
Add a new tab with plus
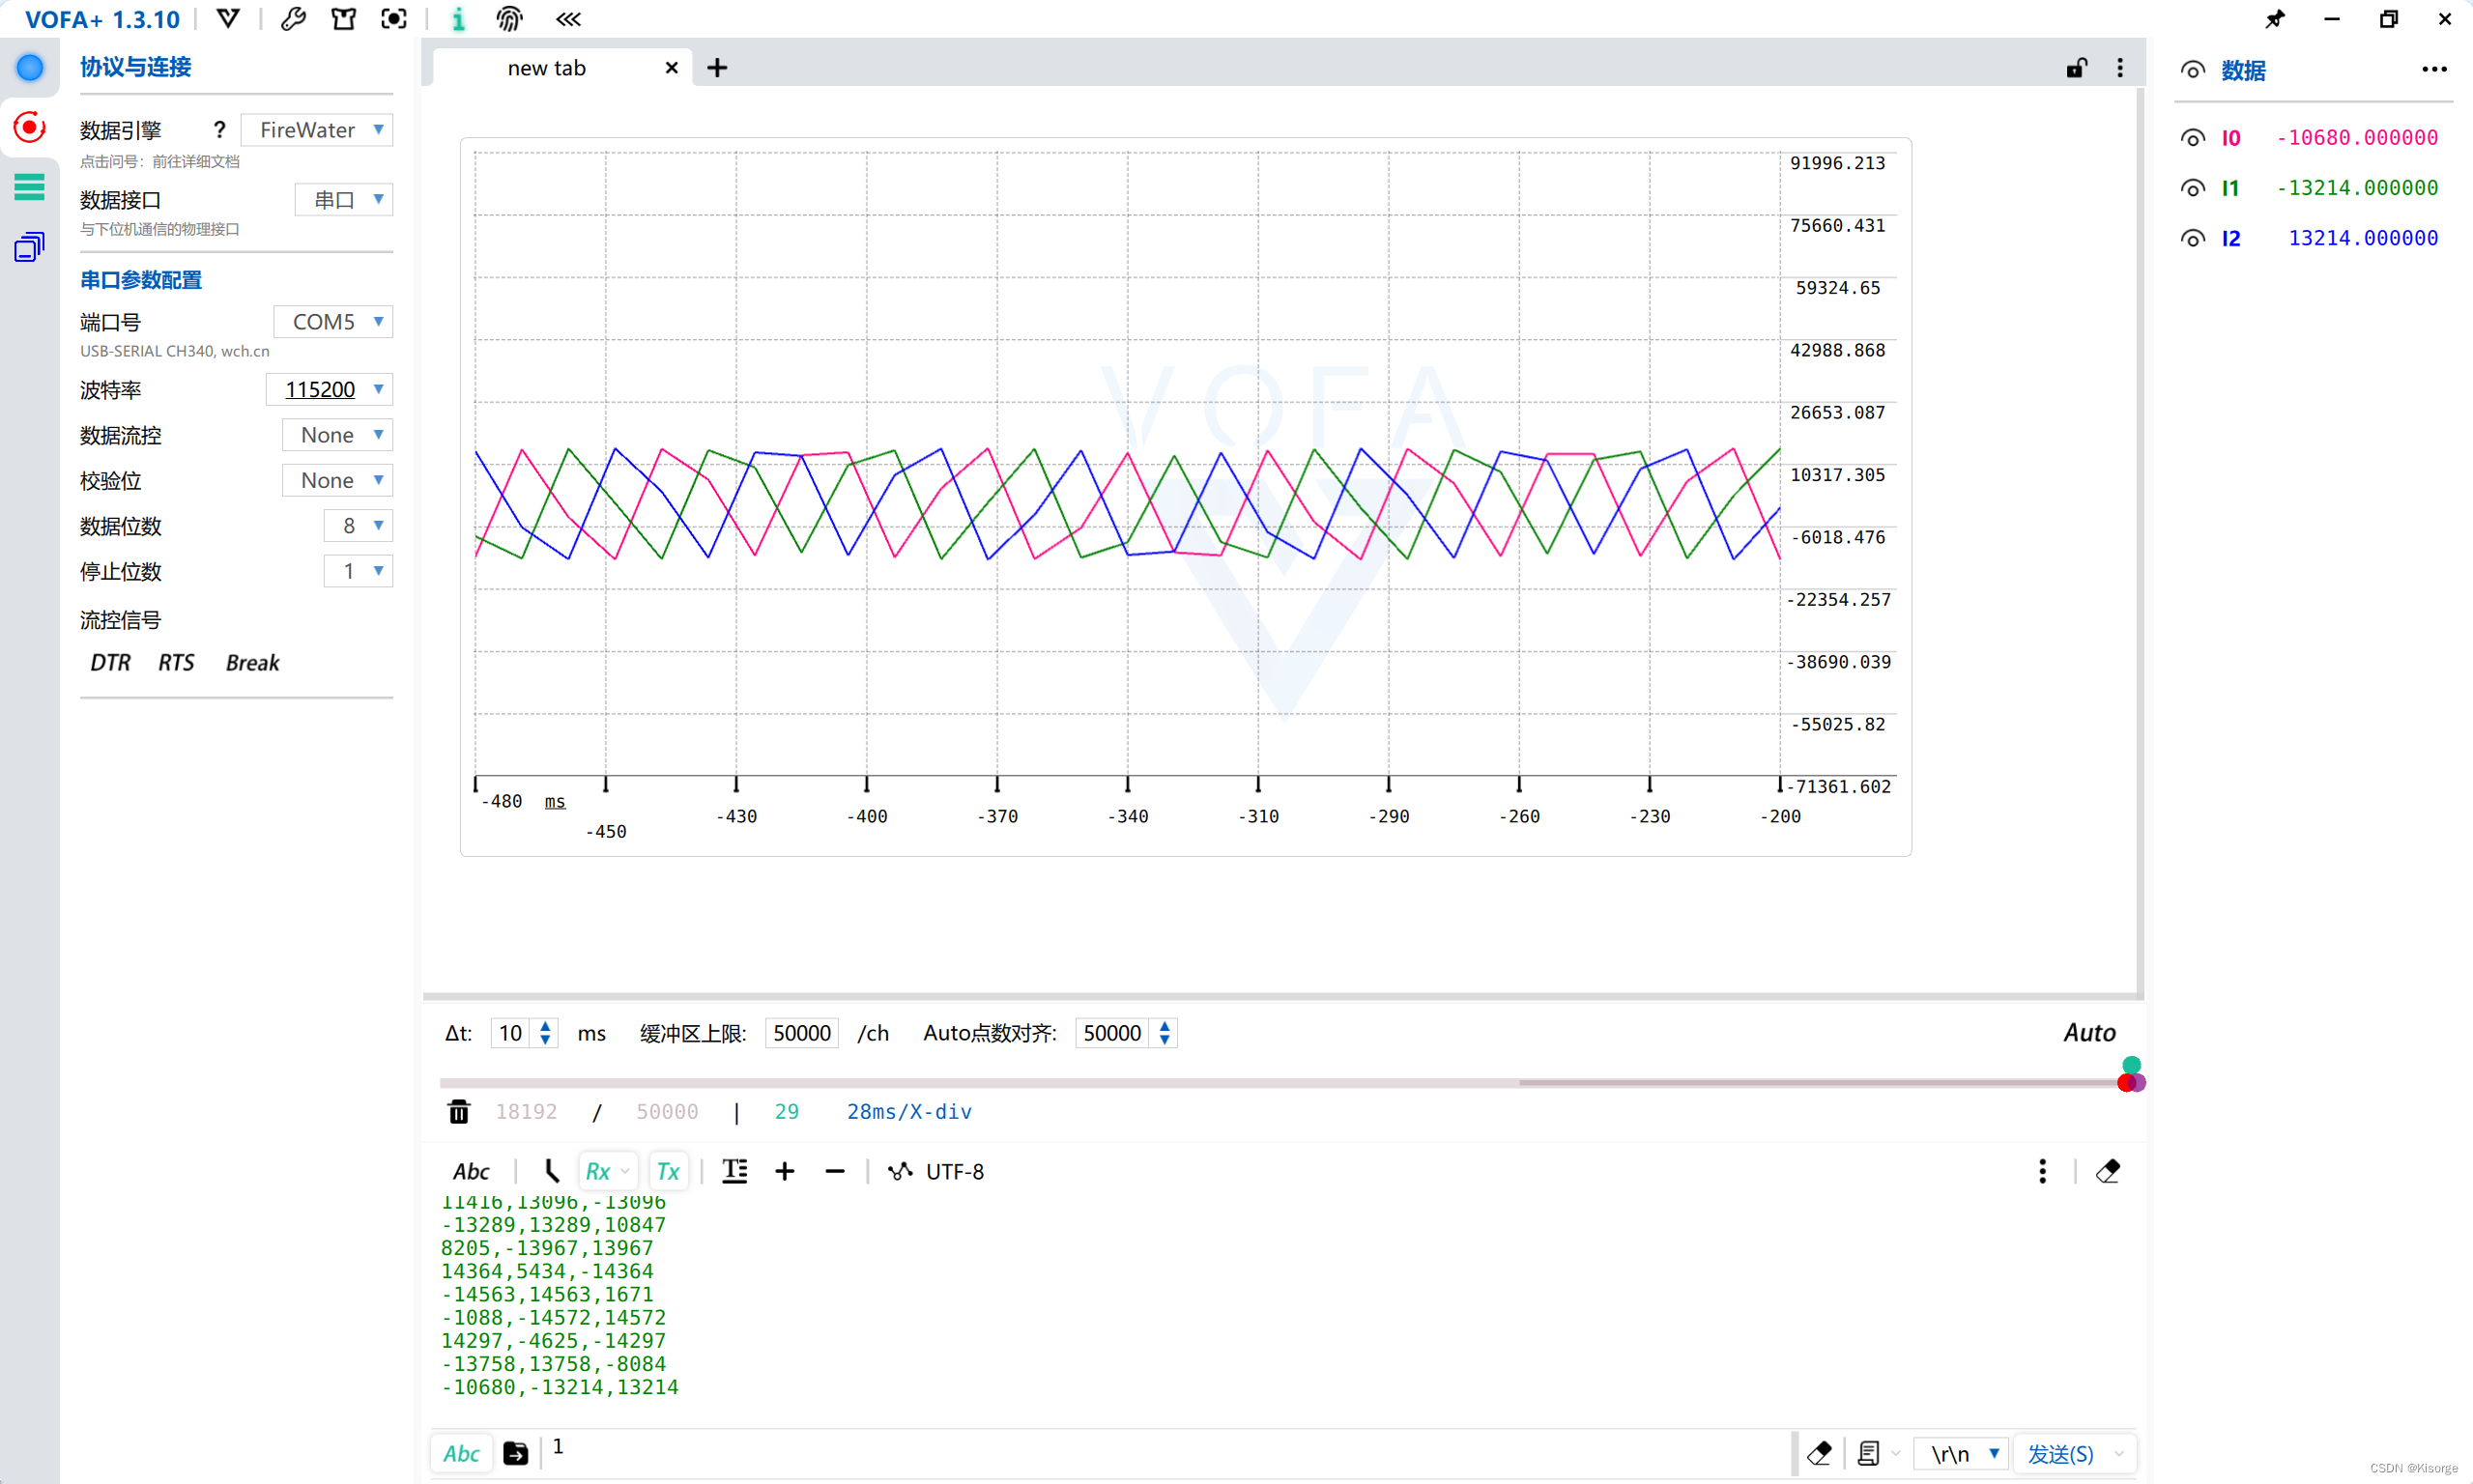[717, 68]
